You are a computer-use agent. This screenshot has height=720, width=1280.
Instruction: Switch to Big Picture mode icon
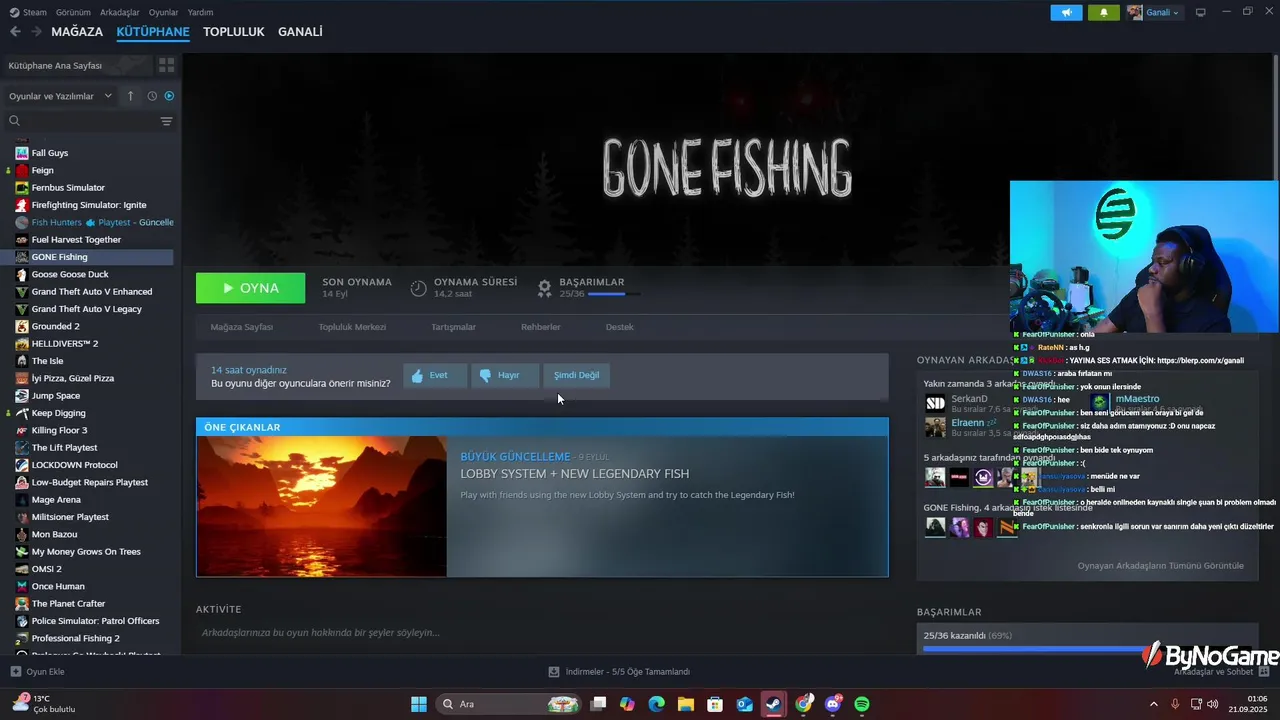click(x=1200, y=12)
